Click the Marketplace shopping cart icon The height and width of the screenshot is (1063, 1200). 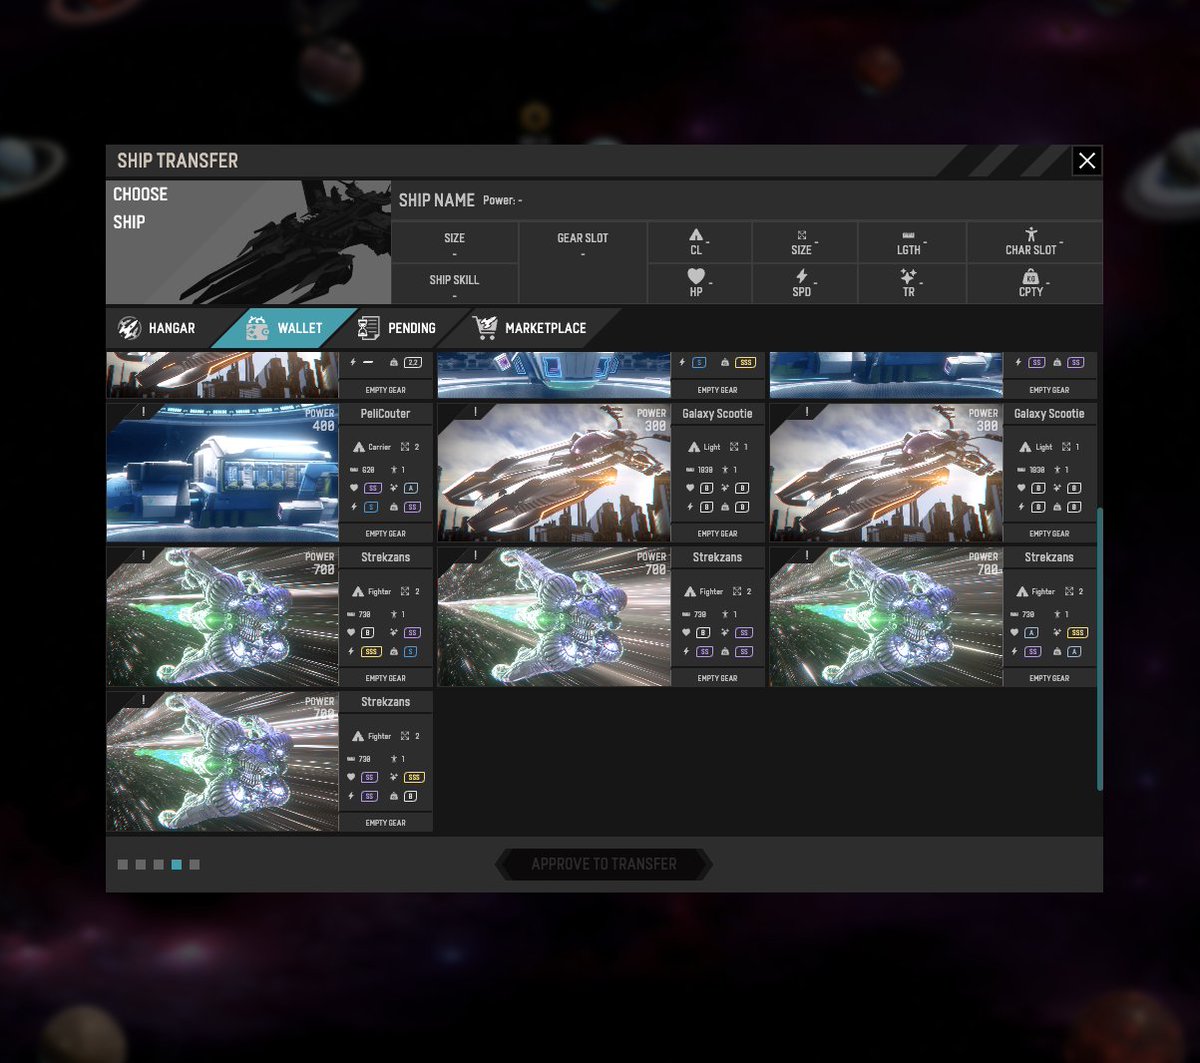point(488,327)
